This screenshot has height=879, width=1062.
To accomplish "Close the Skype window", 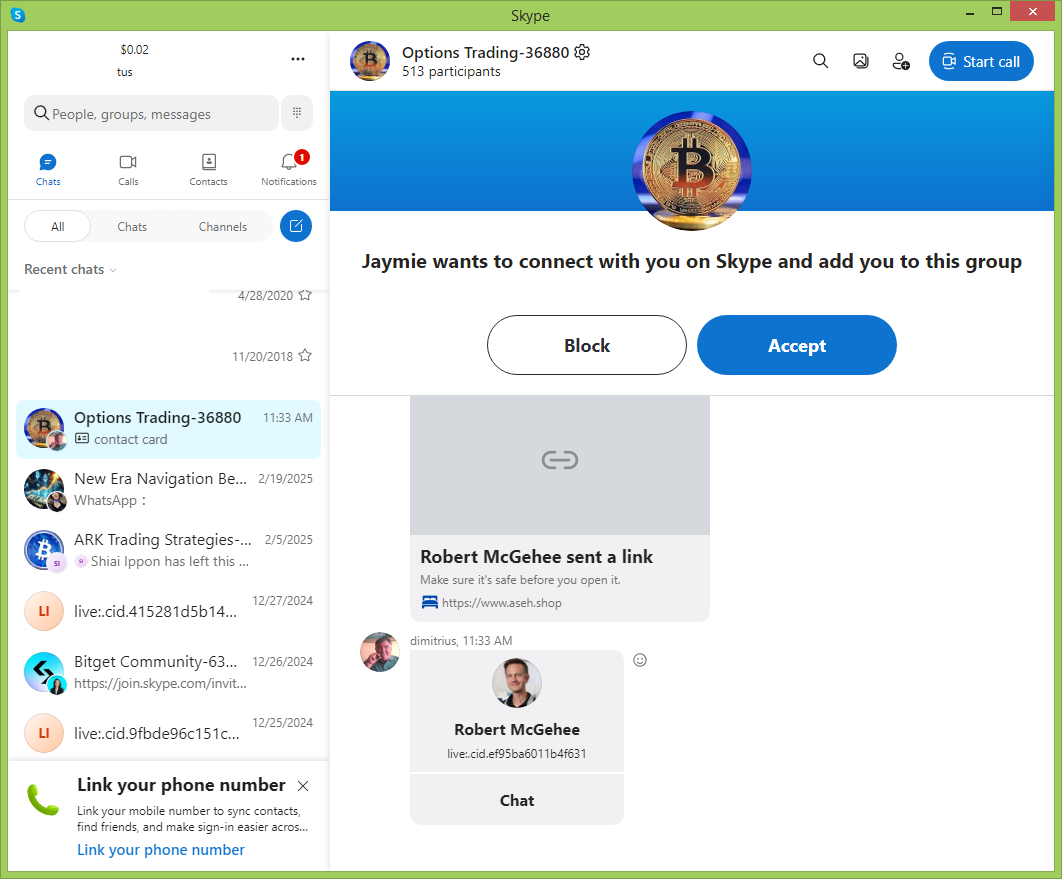I will (1033, 12).
